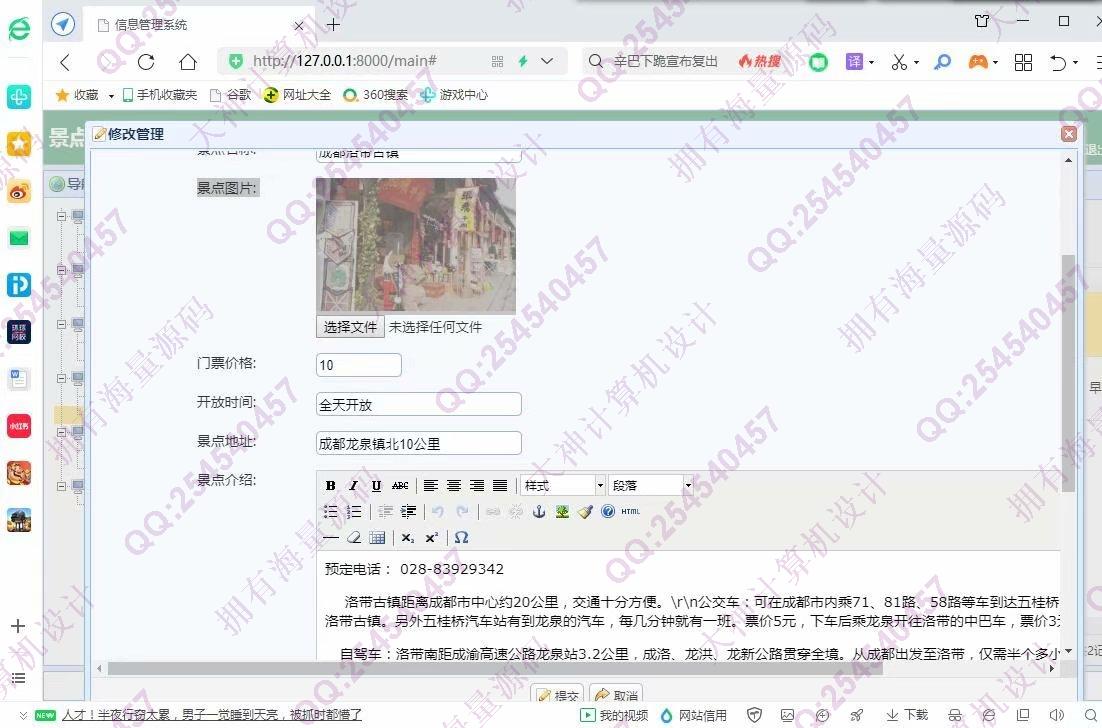Clean up messy code with brush icon
This screenshot has width=1102, height=728.
(585, 512)
